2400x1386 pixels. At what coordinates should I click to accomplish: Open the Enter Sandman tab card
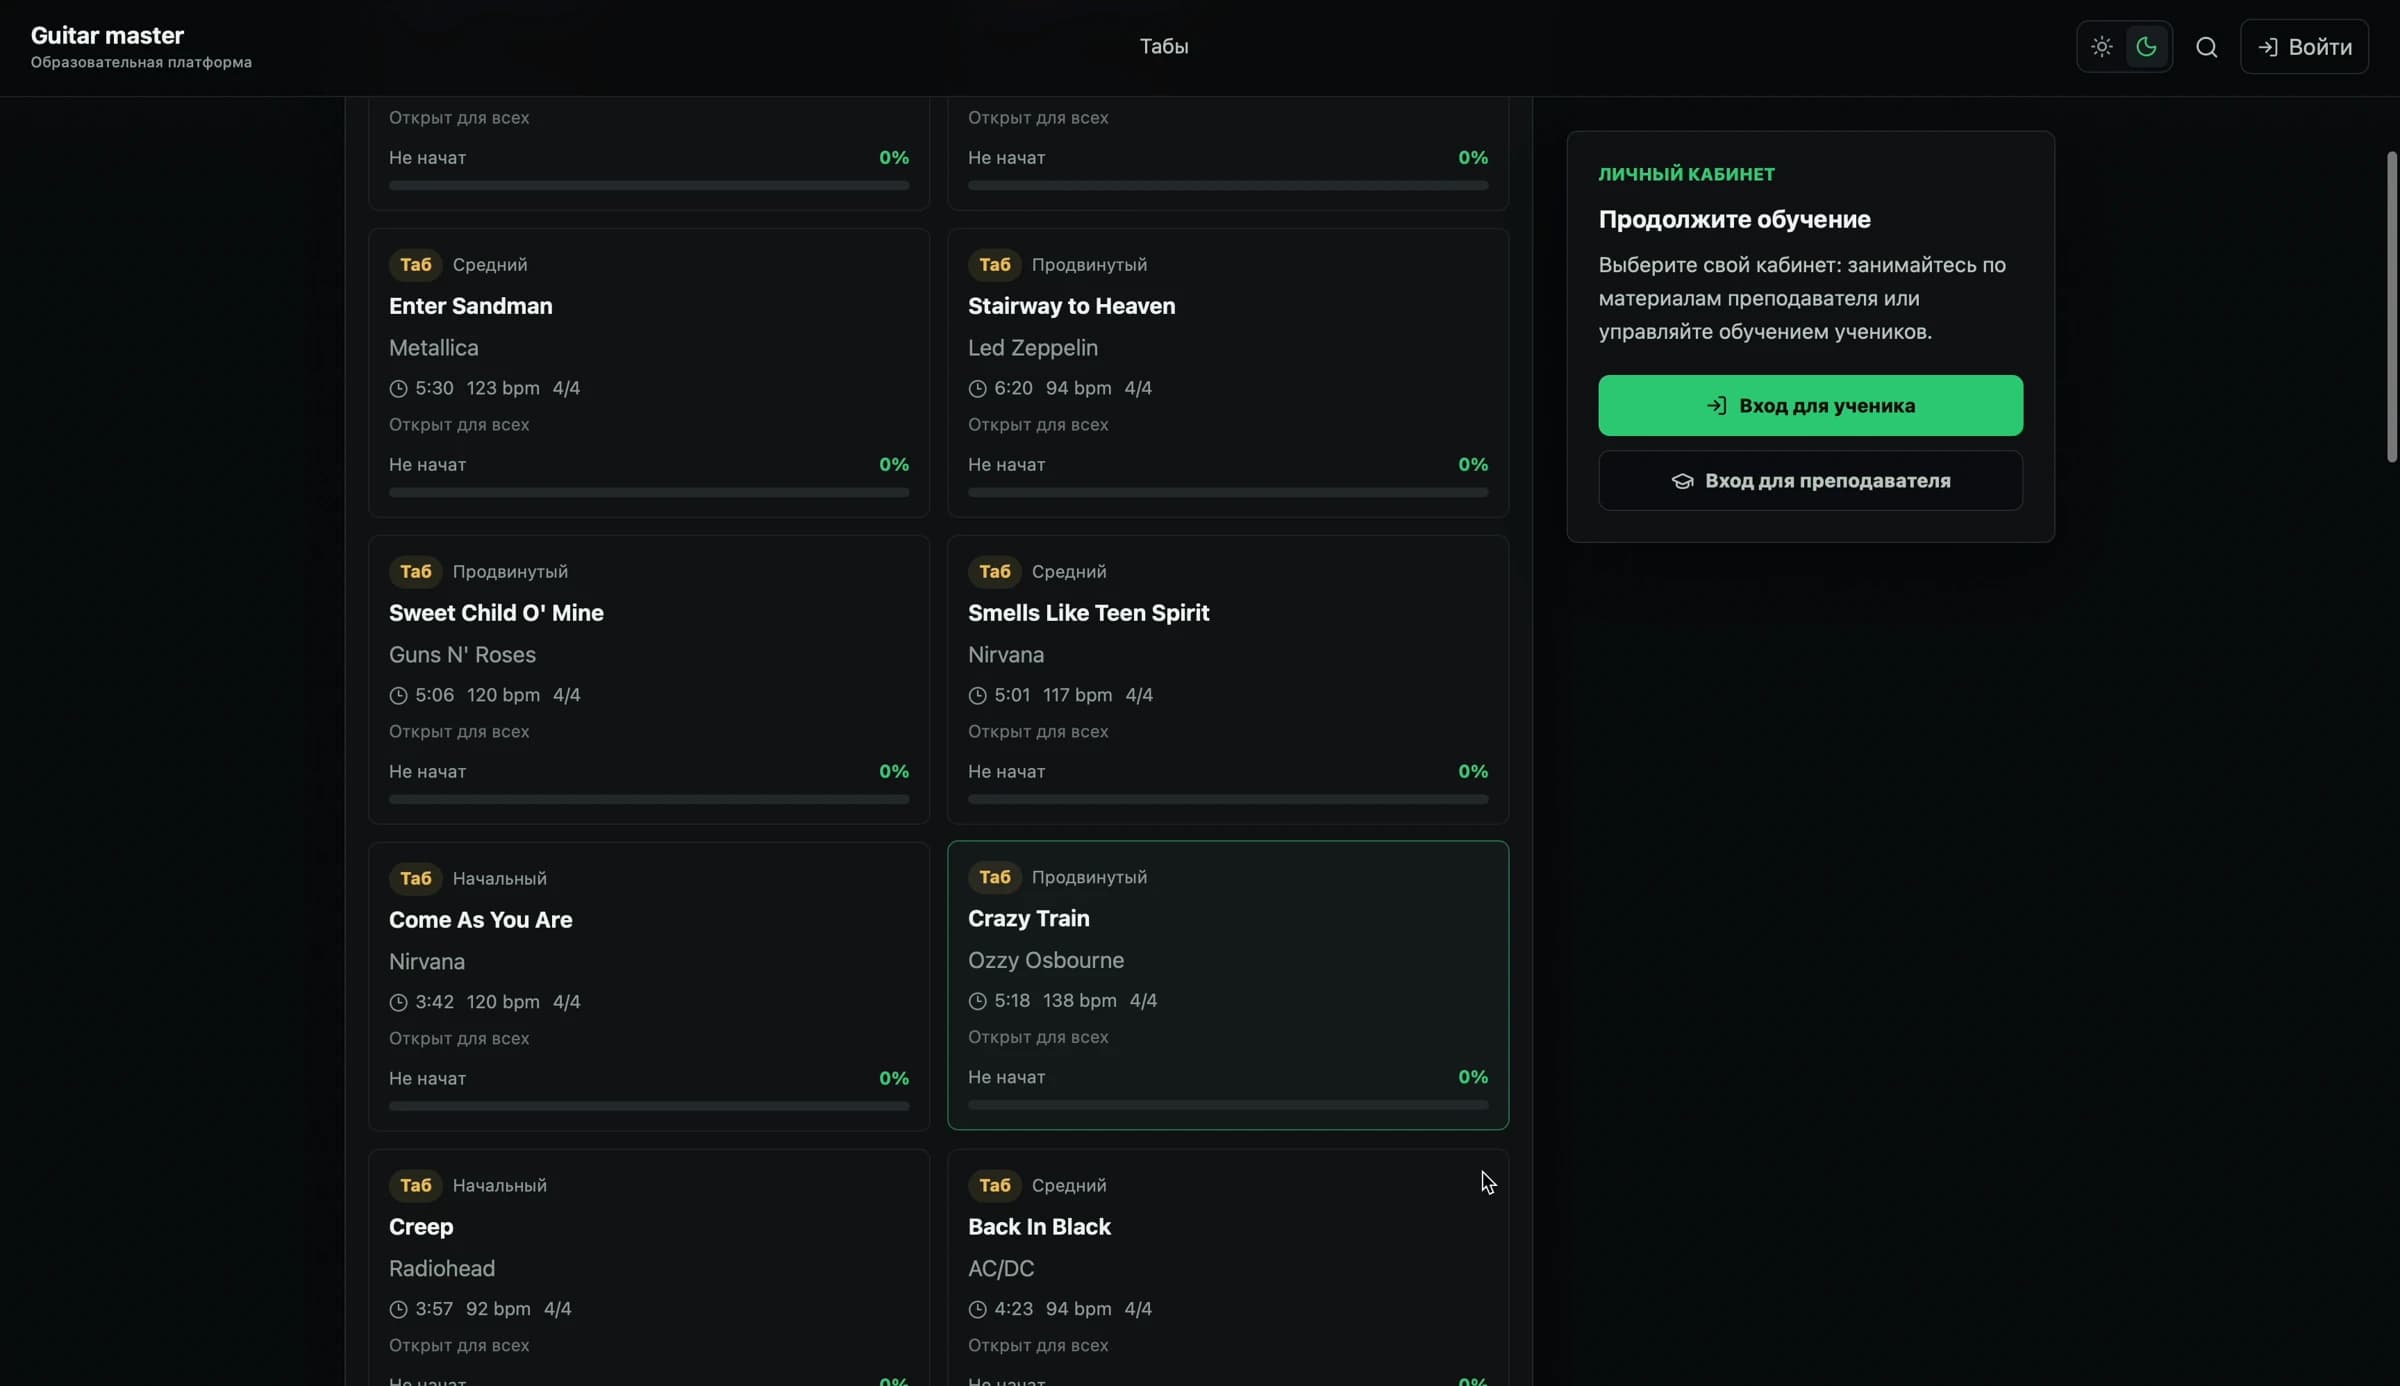pos(649,373)
